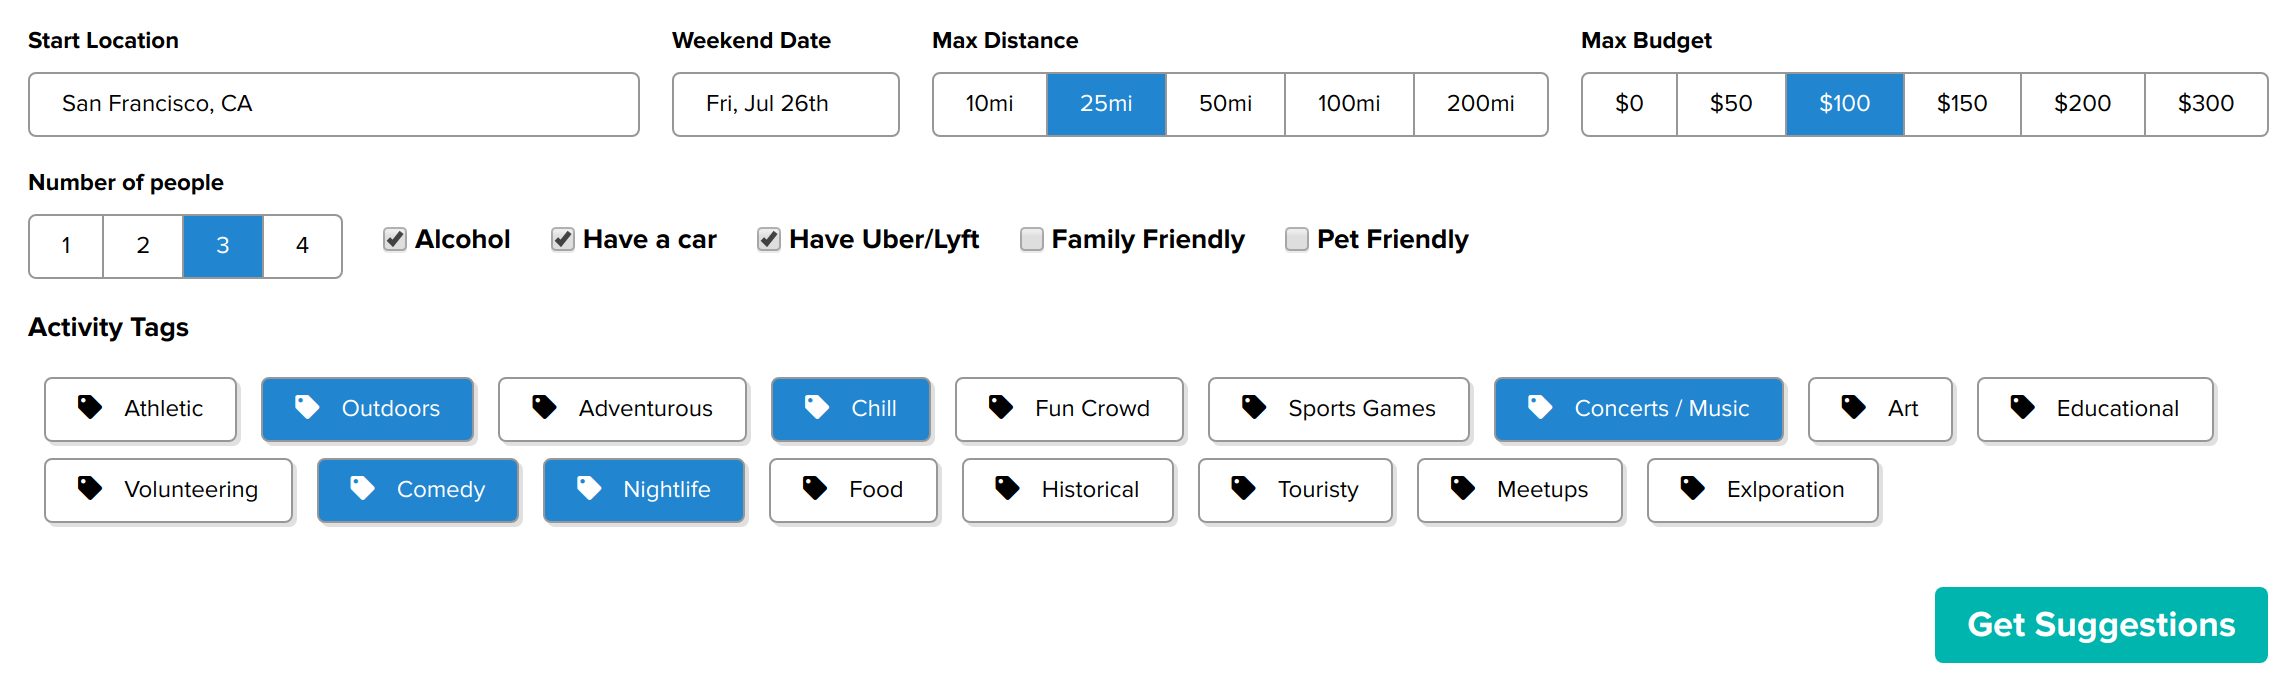Open the Weekend Date picker

[x=786, y=104]
